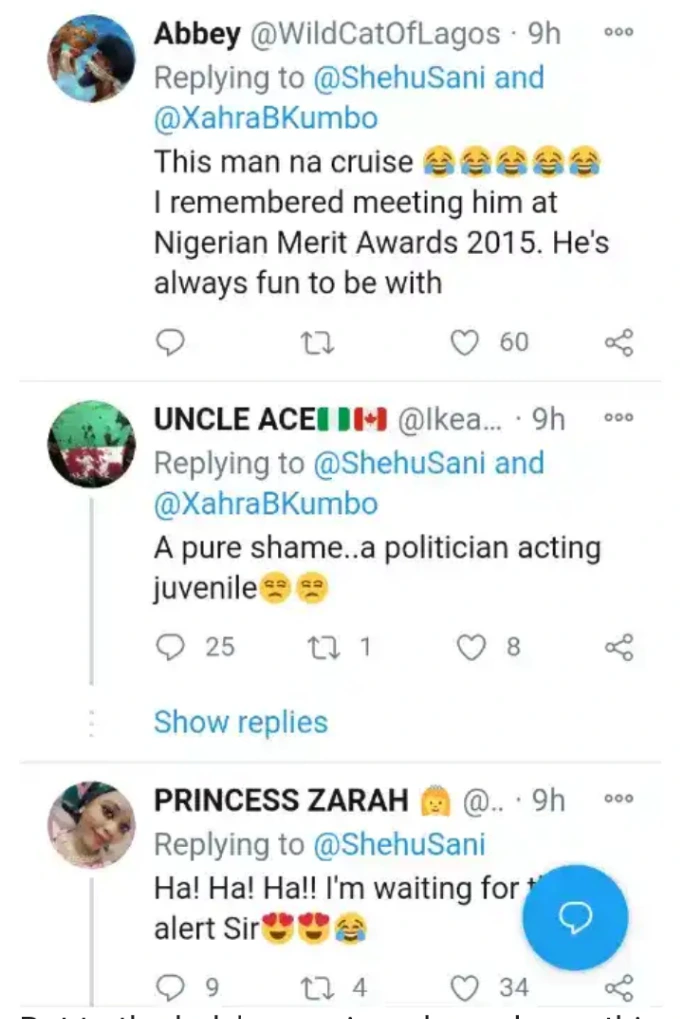The width and height of the screenshot is (683, 1019).
Task: Open more options on PRINCESS ZARAH's tweet
Action: [619, 799]
